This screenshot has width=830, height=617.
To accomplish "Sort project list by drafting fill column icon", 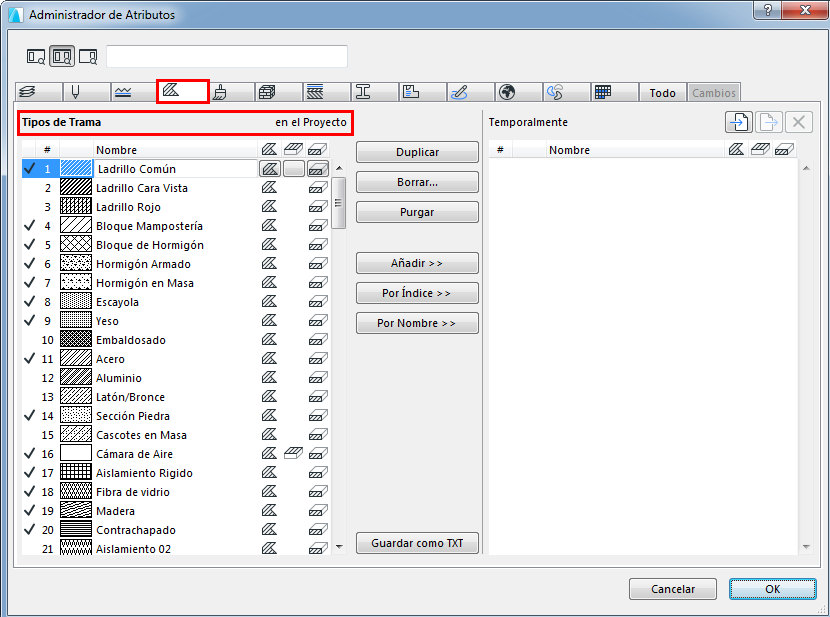I will [x=269, y=149].
